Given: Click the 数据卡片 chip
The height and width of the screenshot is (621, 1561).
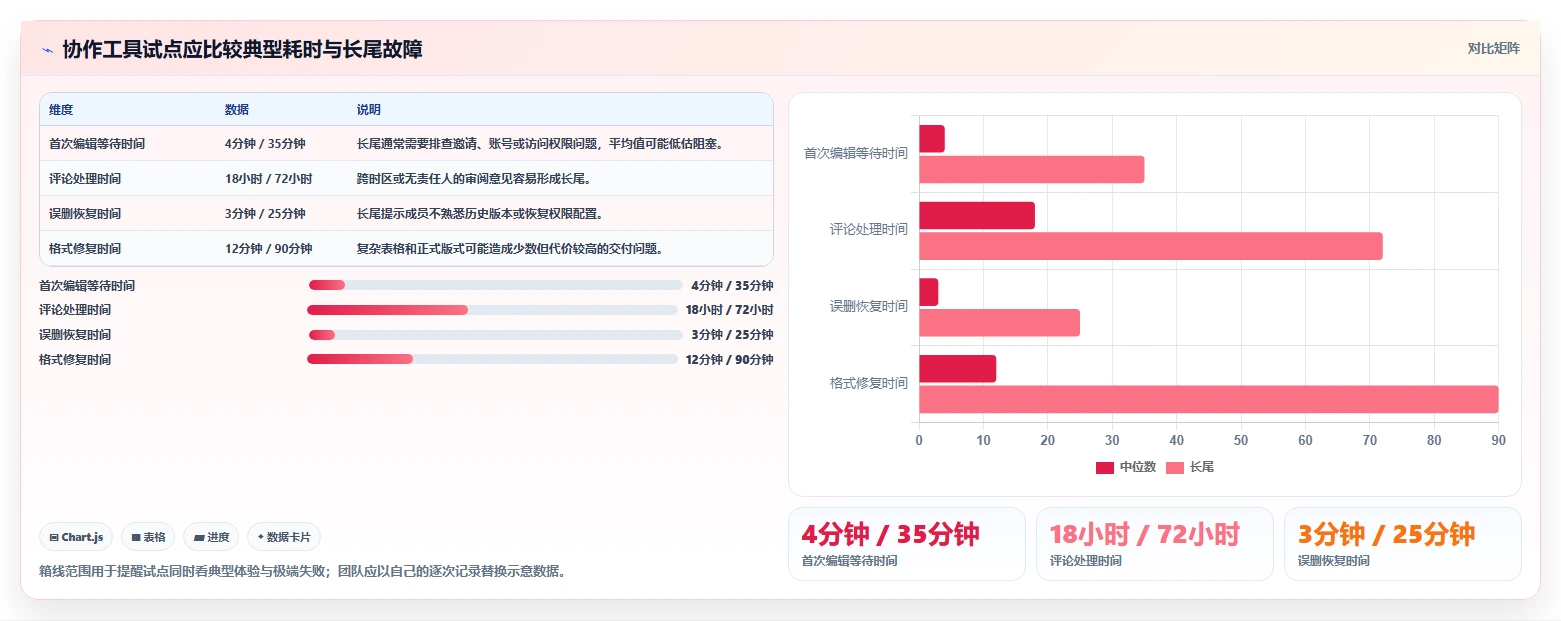Looking at the screenshot, I should pos(284,537).
